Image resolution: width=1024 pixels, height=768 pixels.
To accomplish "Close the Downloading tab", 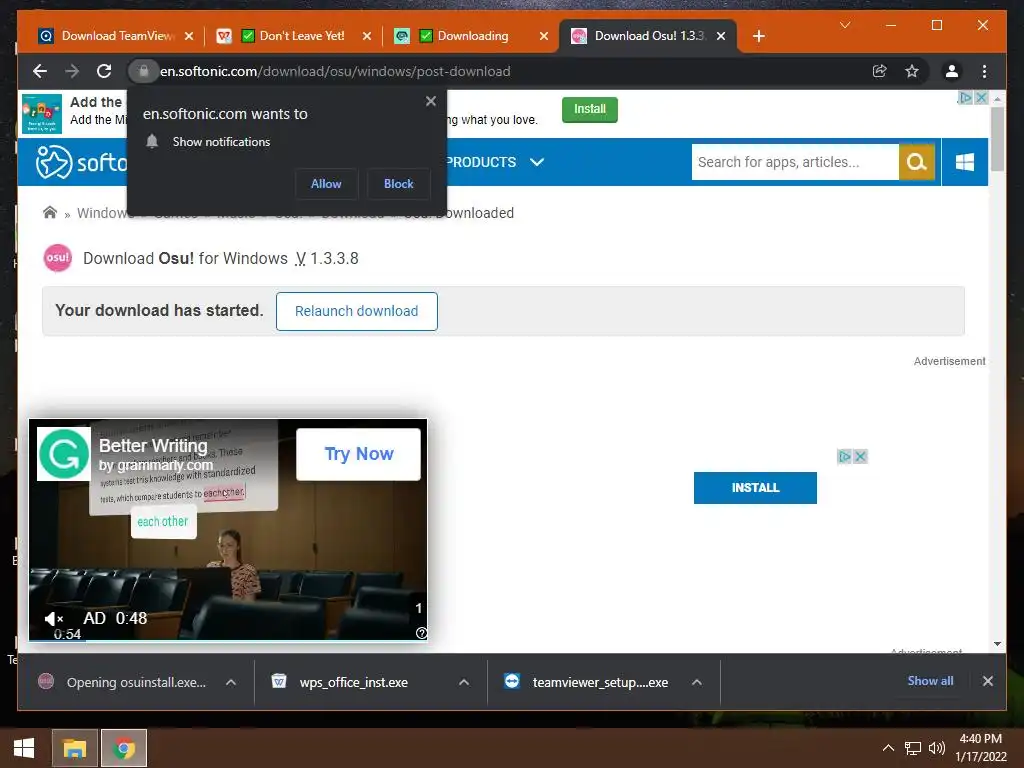I will tap(544, 36).
